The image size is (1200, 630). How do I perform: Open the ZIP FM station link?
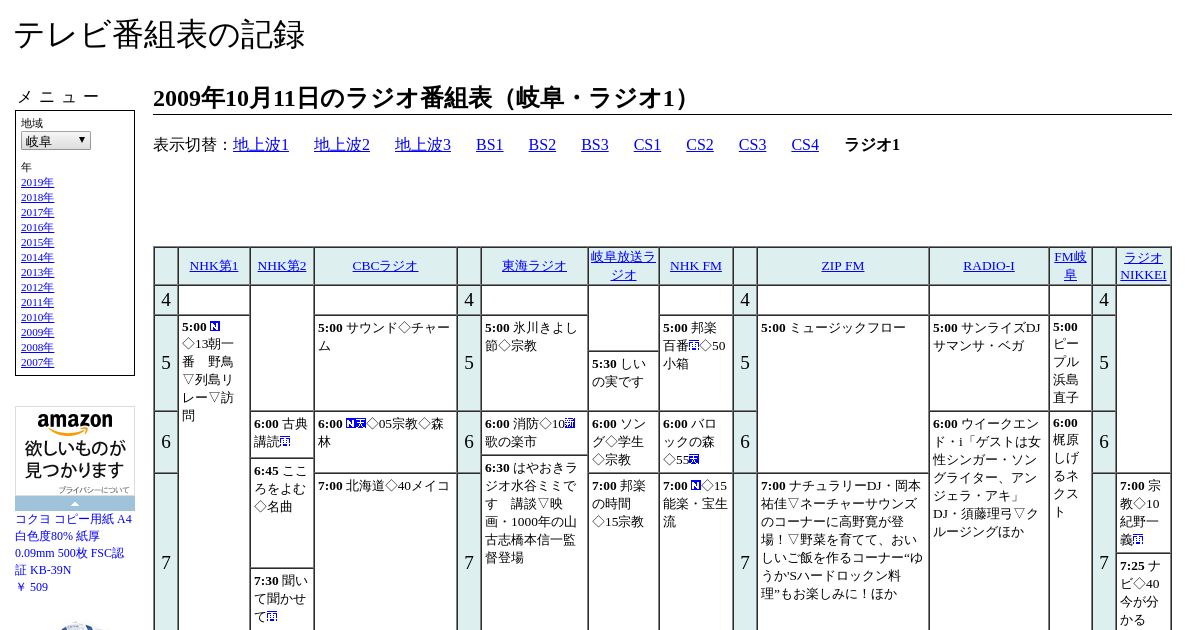tap(843, 266)
